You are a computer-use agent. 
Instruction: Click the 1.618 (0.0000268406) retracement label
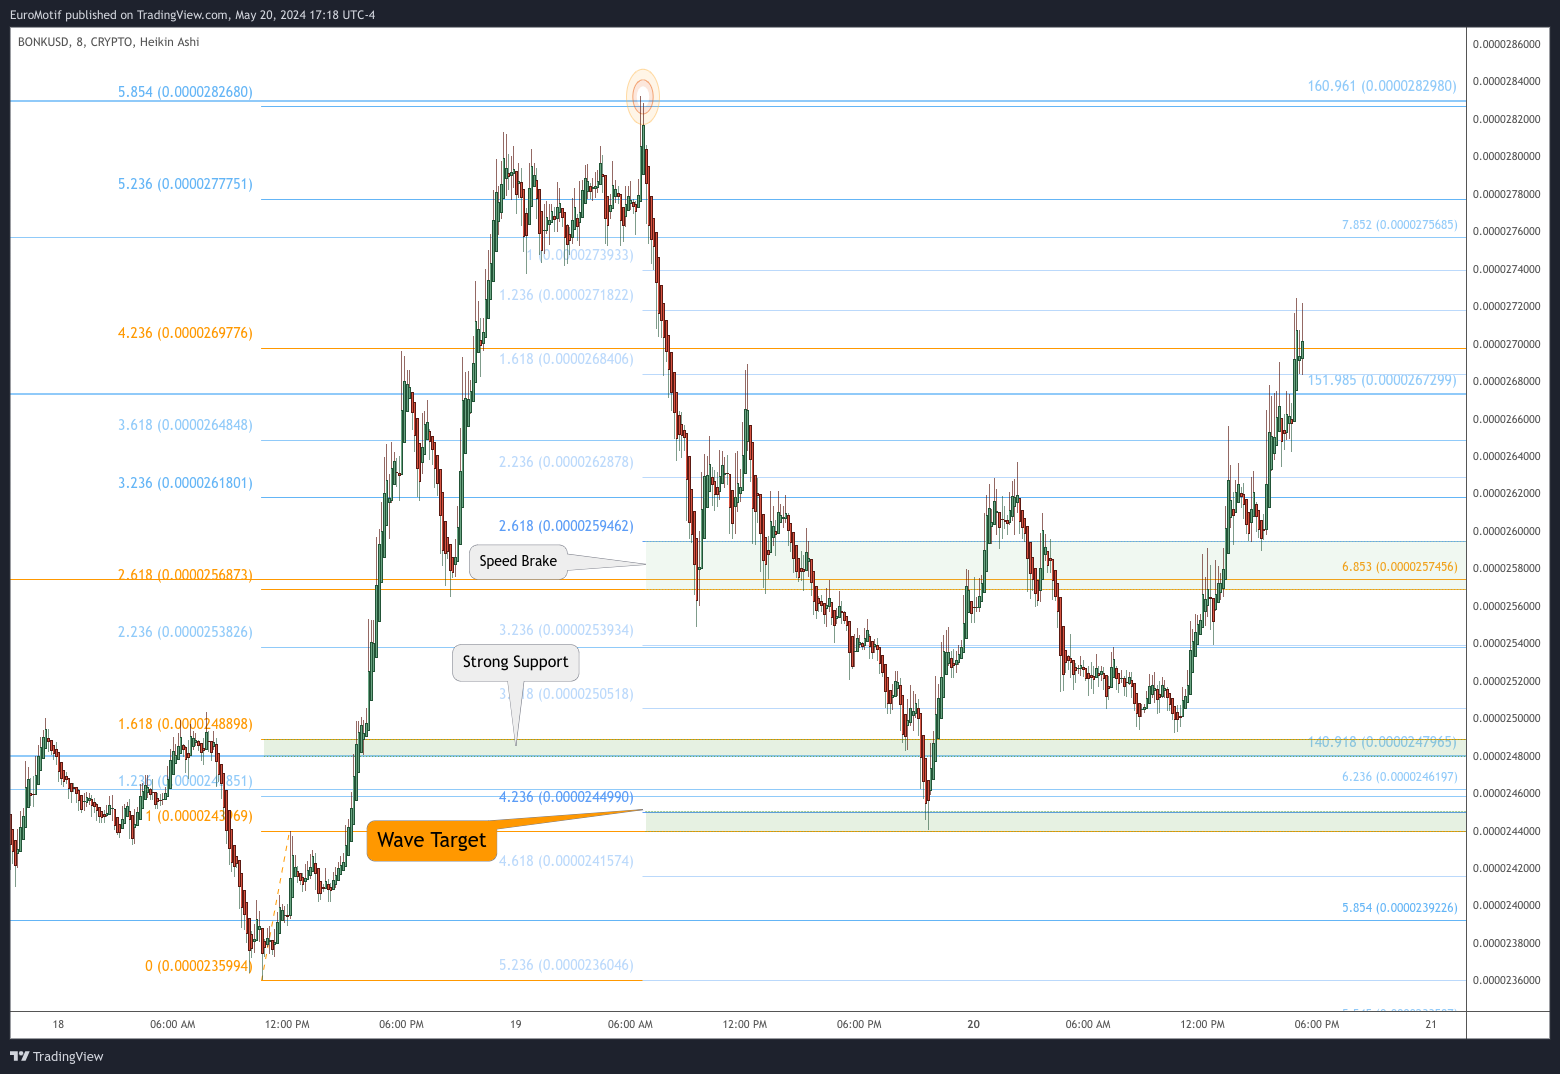click(x=566, y=359)
